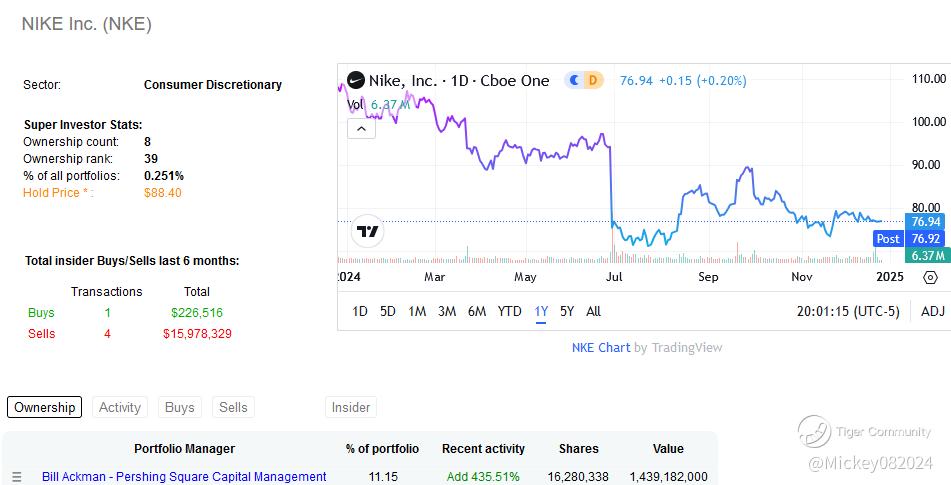The image size is (951, 485).
Task: Open the timezone menu showing UTC-5
Action: tap(848, 311)
